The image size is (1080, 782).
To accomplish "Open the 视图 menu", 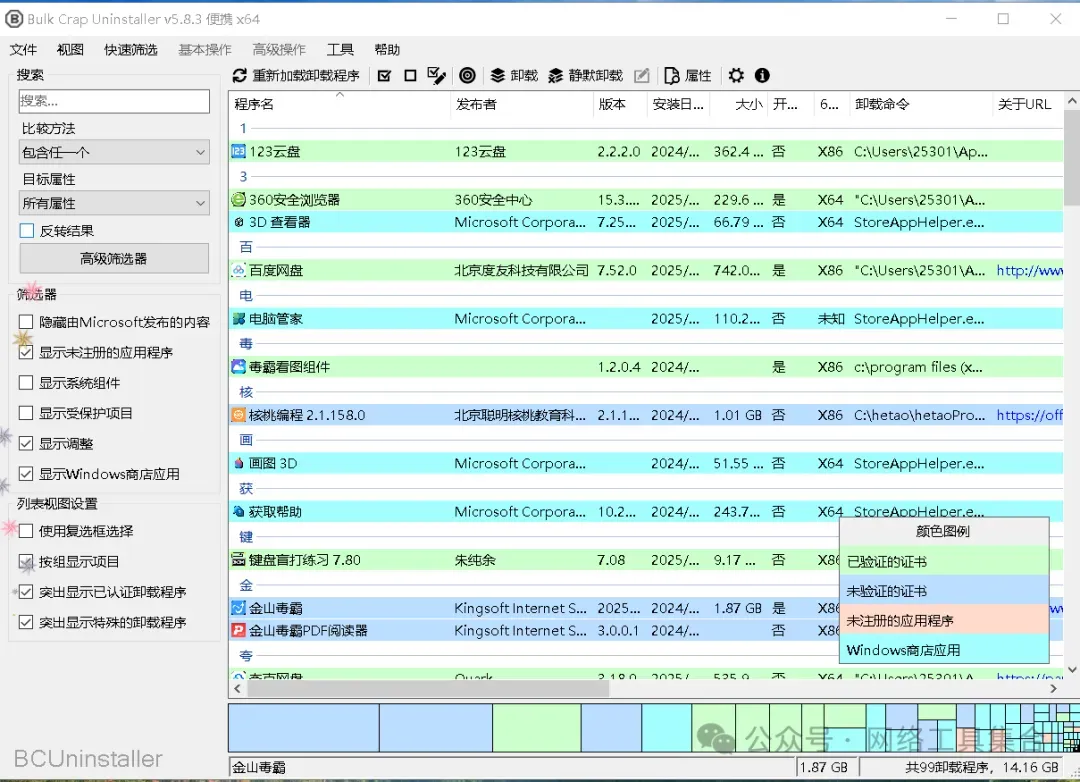I will pos(70,50).
